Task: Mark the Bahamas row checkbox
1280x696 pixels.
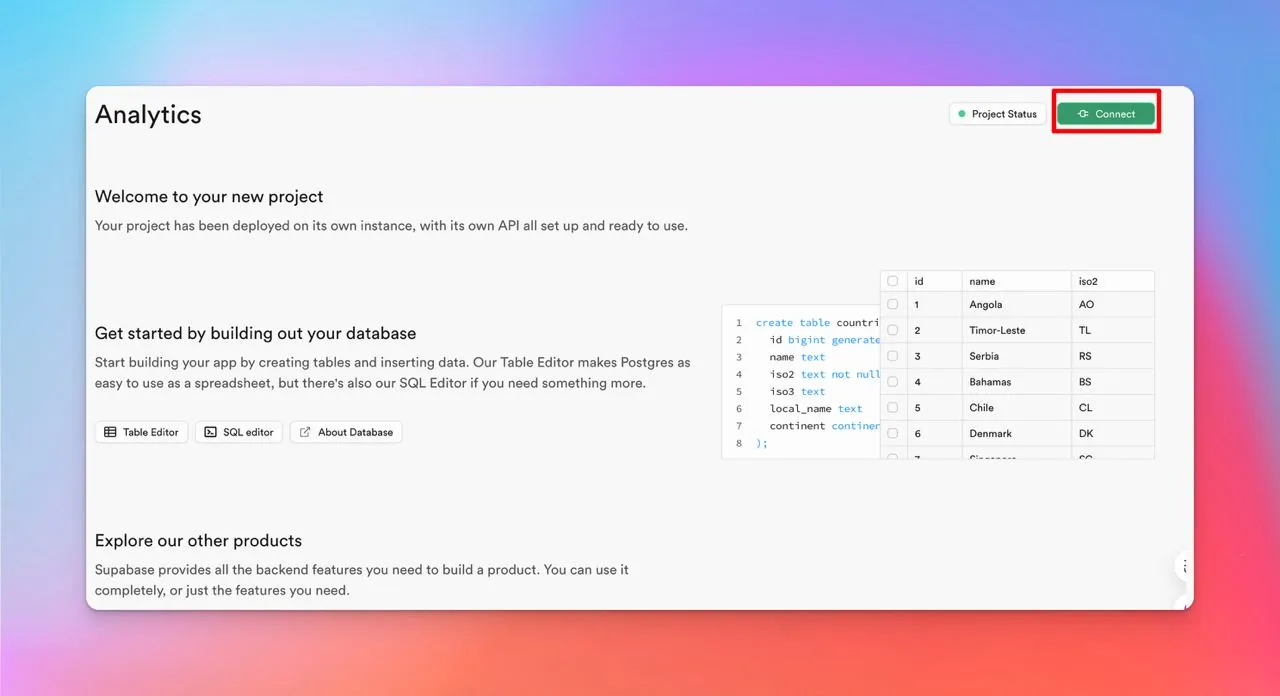Action: pos(893,382)
